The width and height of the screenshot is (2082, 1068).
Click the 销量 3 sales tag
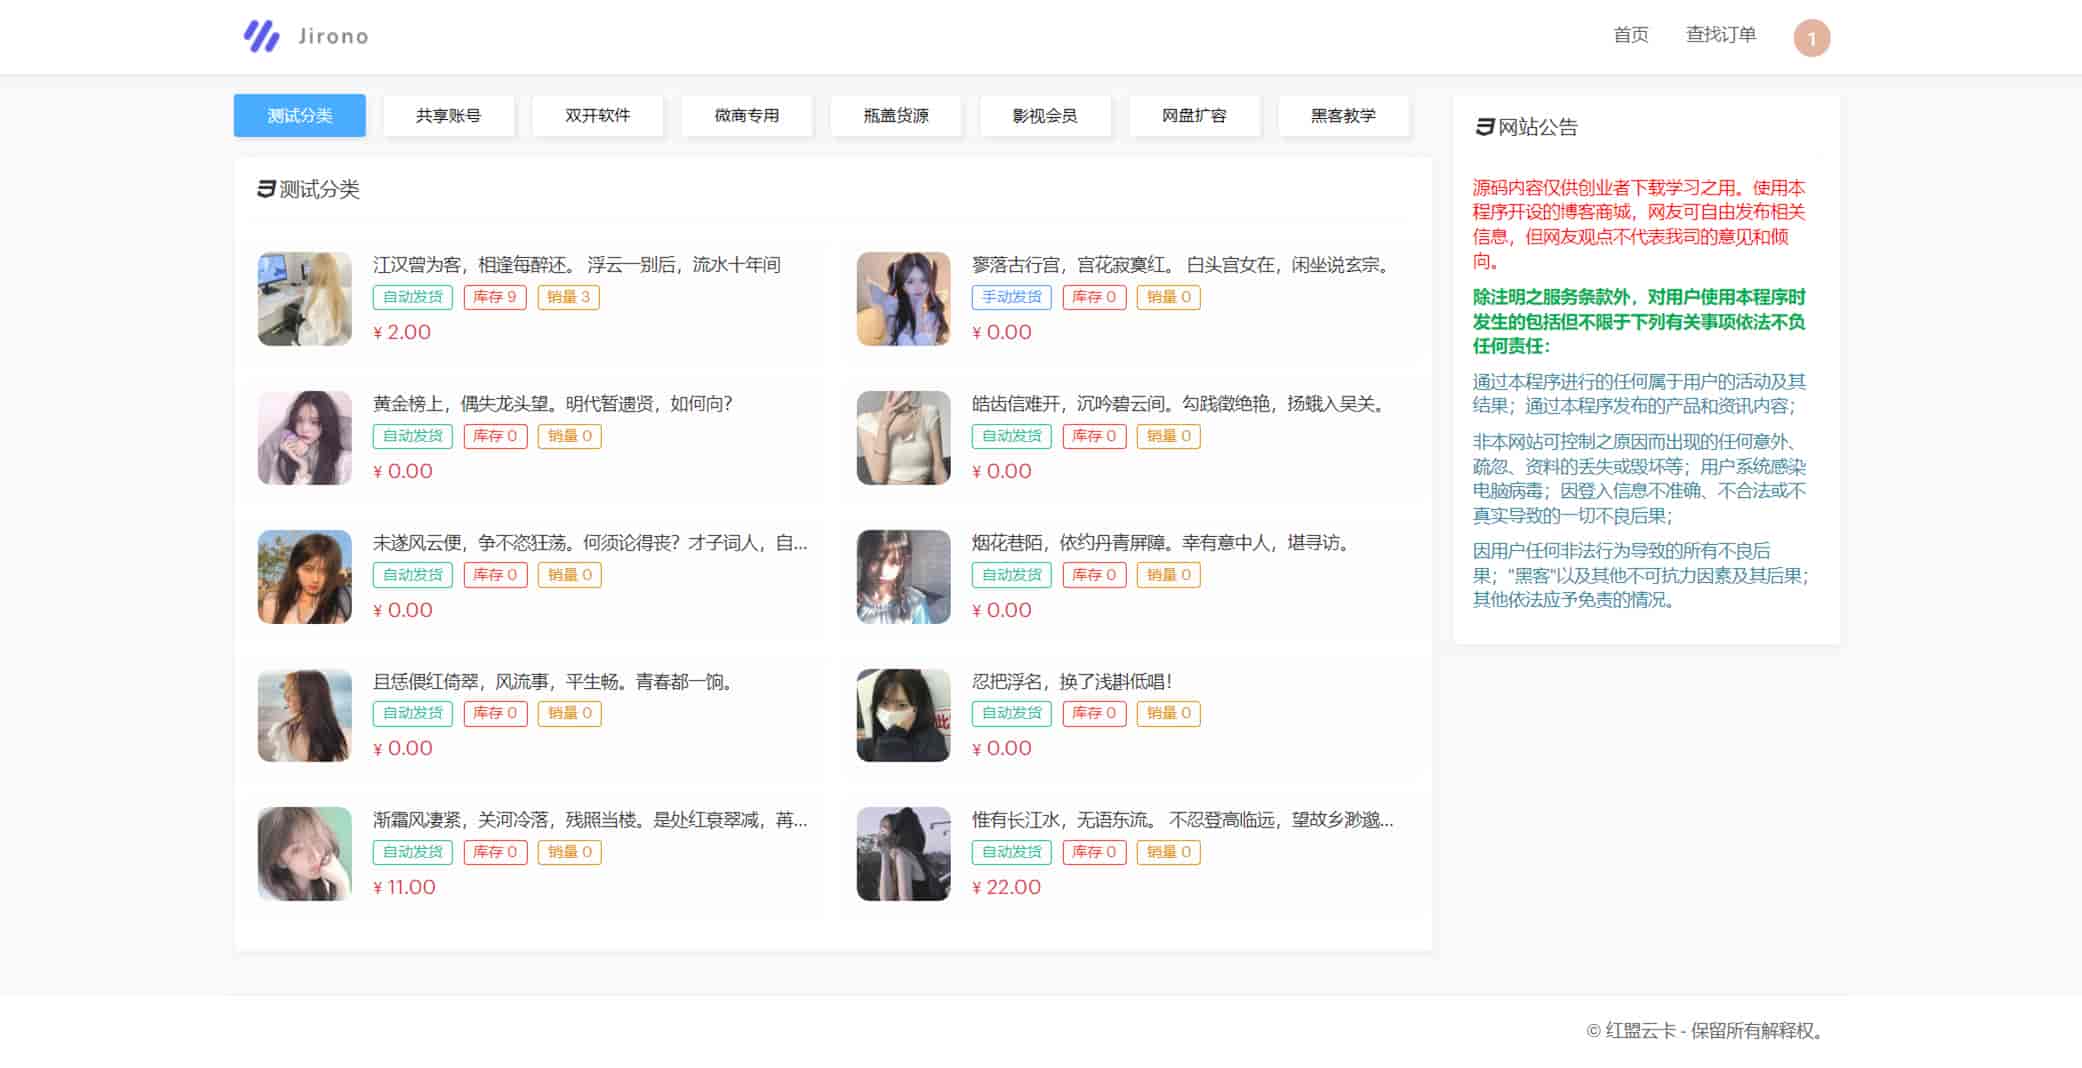click(x=569, y=297)
